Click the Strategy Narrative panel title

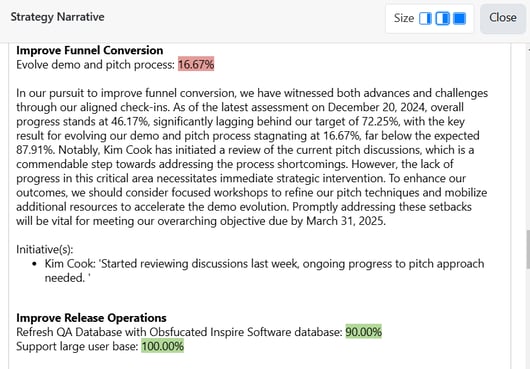pyautogui.click(x=57, y=17)
